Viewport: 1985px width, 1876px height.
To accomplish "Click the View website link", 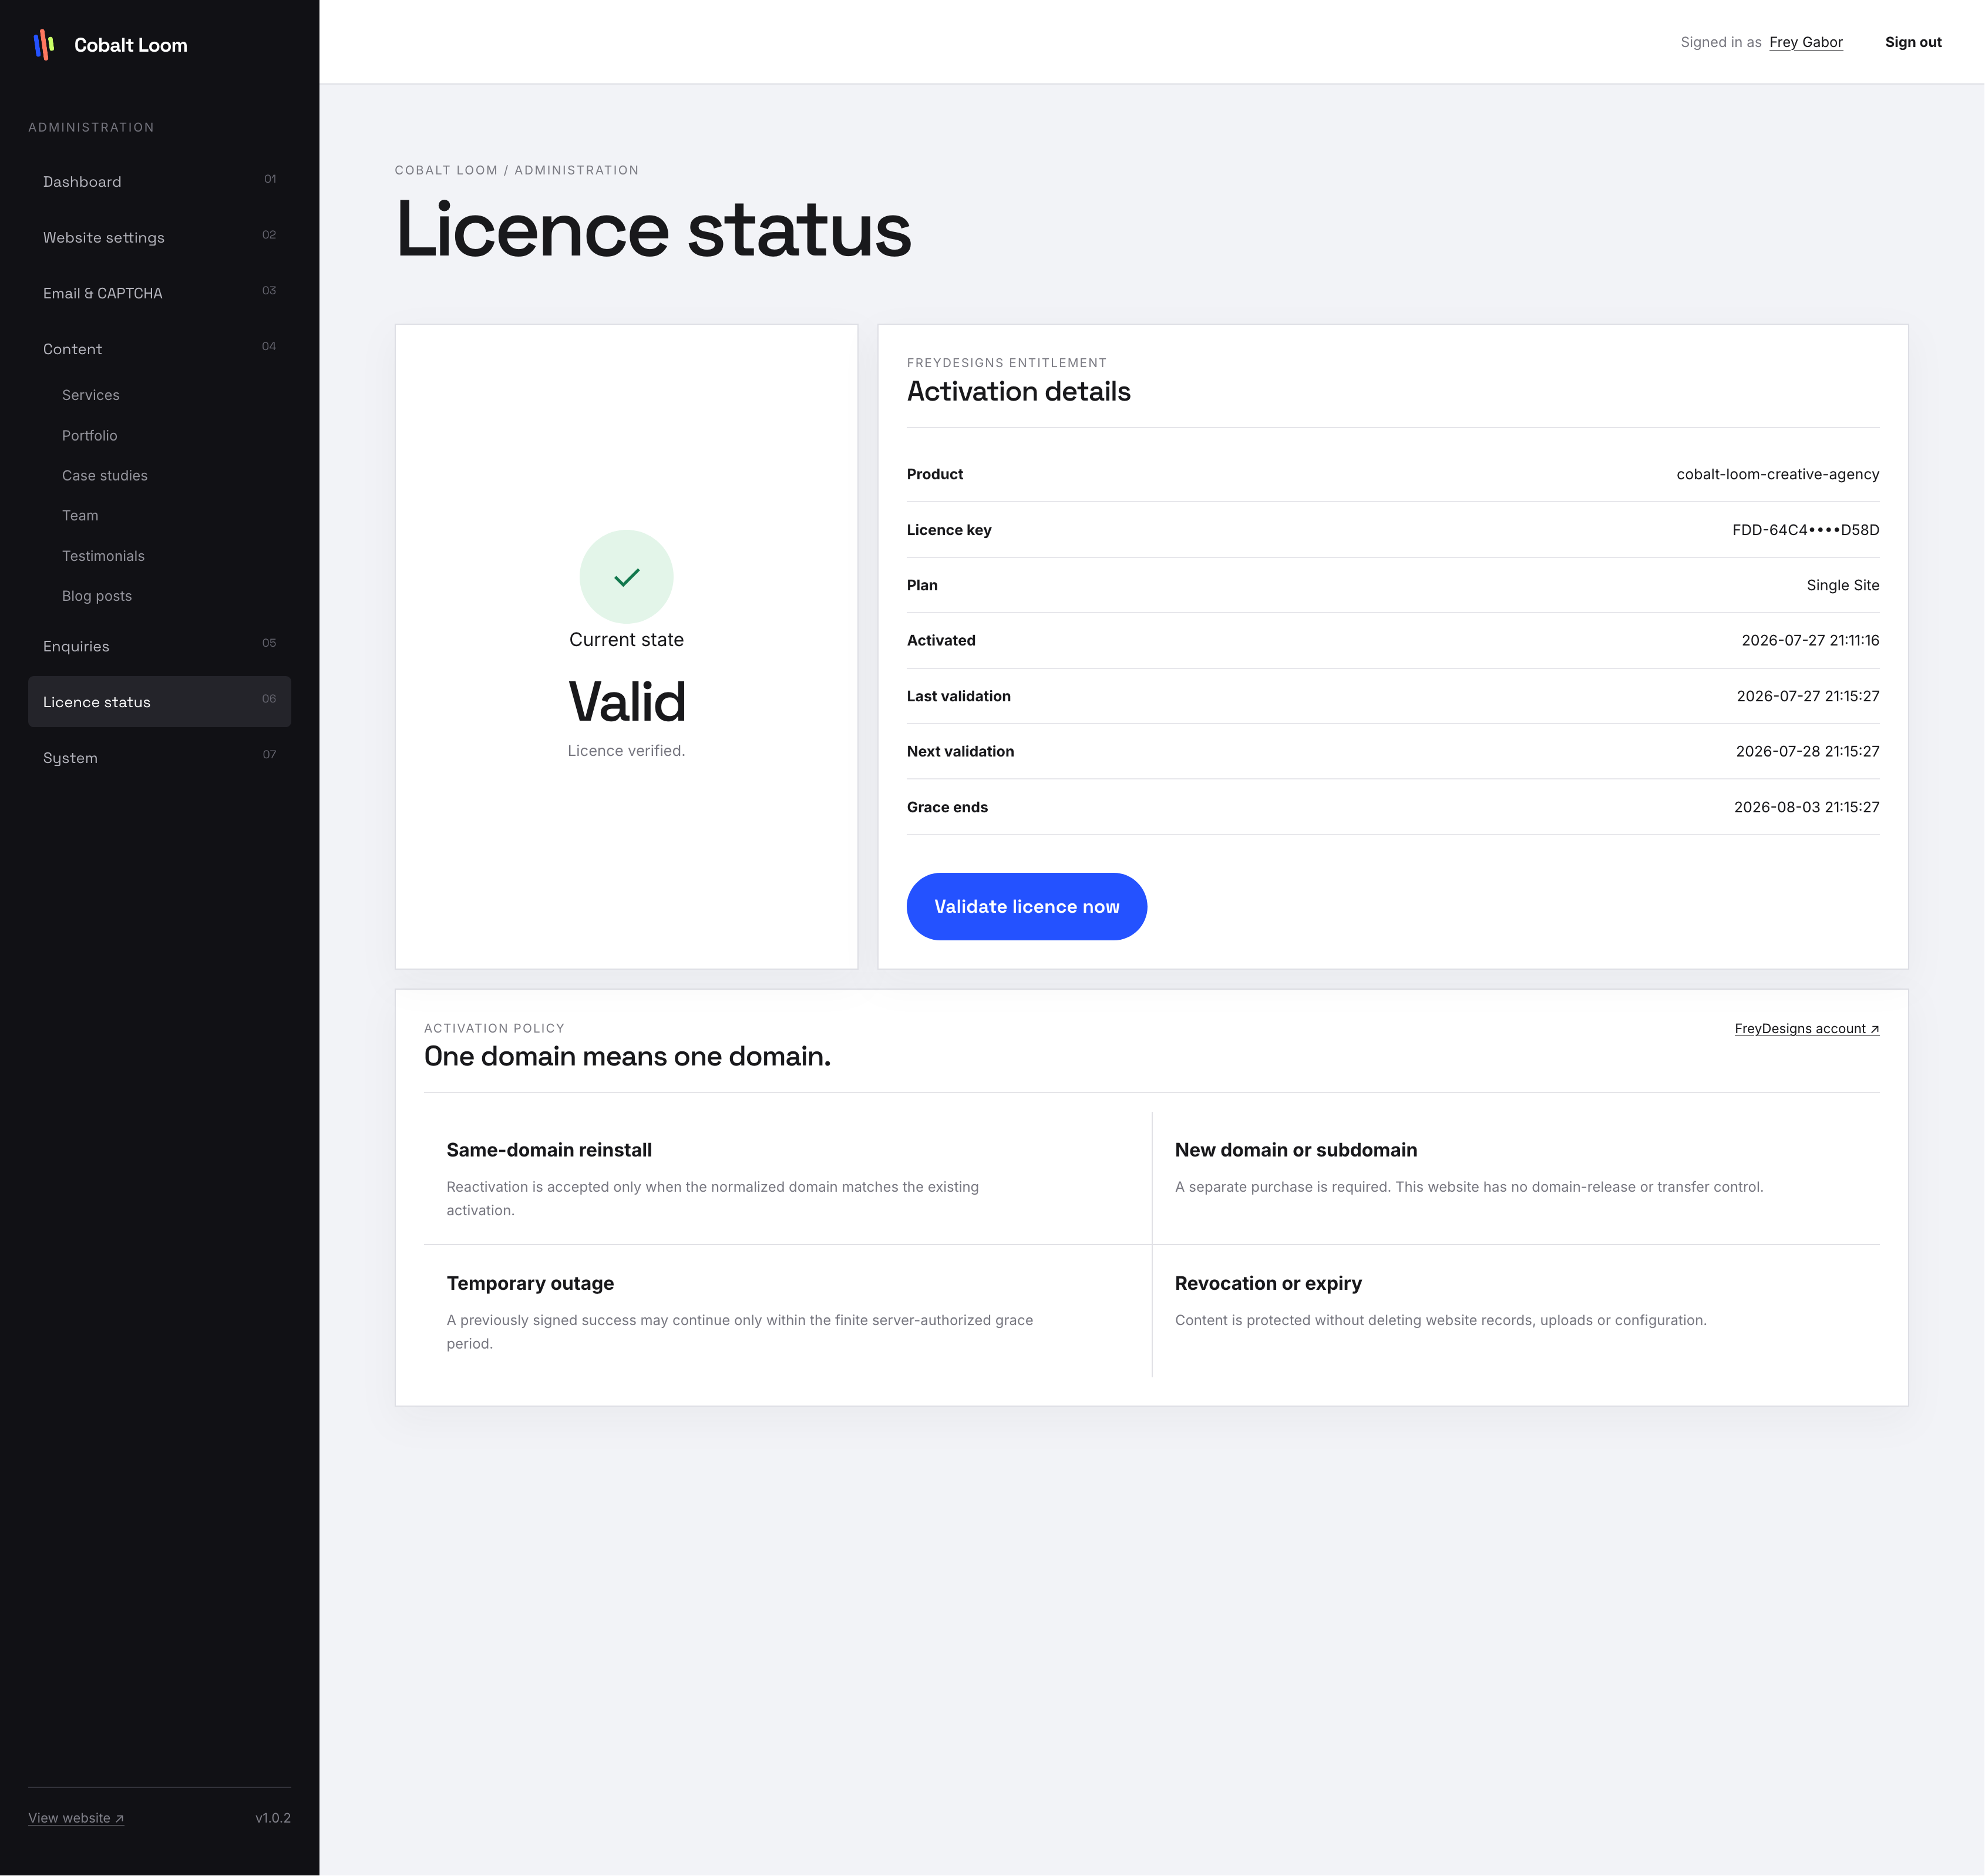I will pyautogui.click(x=76, y=1818).
